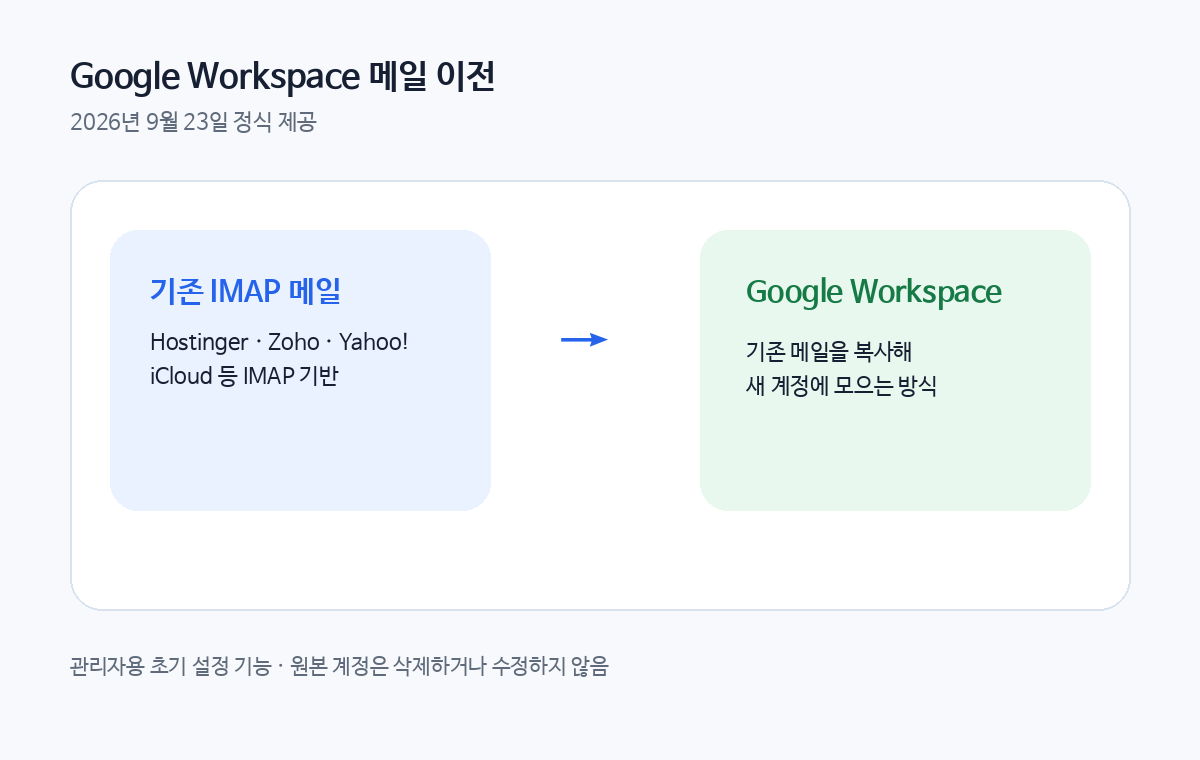Viewport: 1200px width, 760px height.
Task: Click the line 'iCloud 등 IMAP 기반'
Action: coord(244,376)
